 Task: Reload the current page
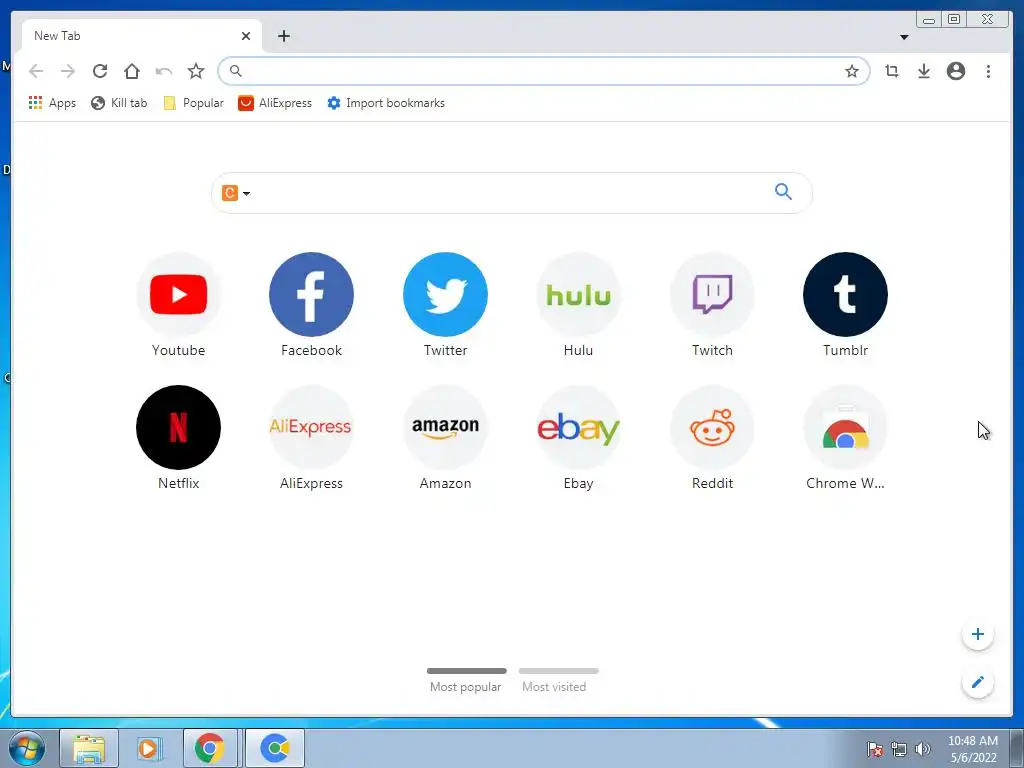pyautogui.click(x=100, y=71)
